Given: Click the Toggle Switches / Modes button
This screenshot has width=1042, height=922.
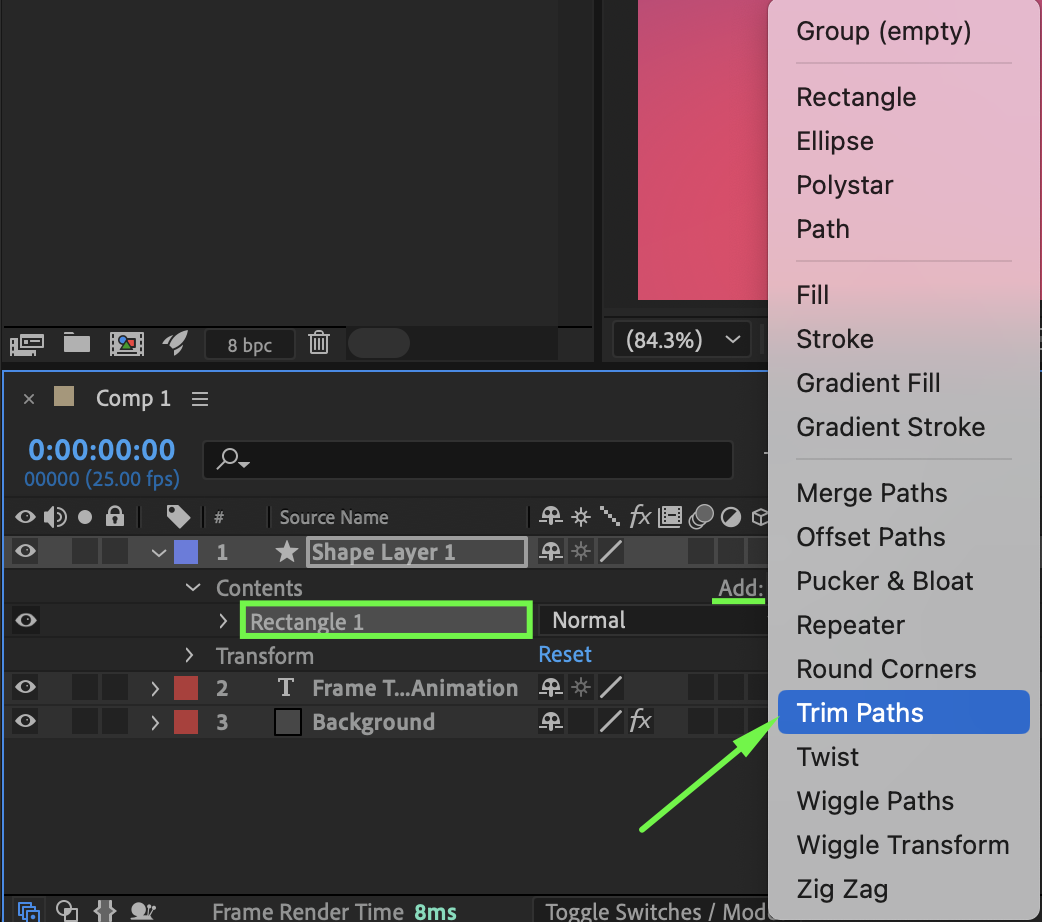Looking at the screenshot, I should point(652,911).
